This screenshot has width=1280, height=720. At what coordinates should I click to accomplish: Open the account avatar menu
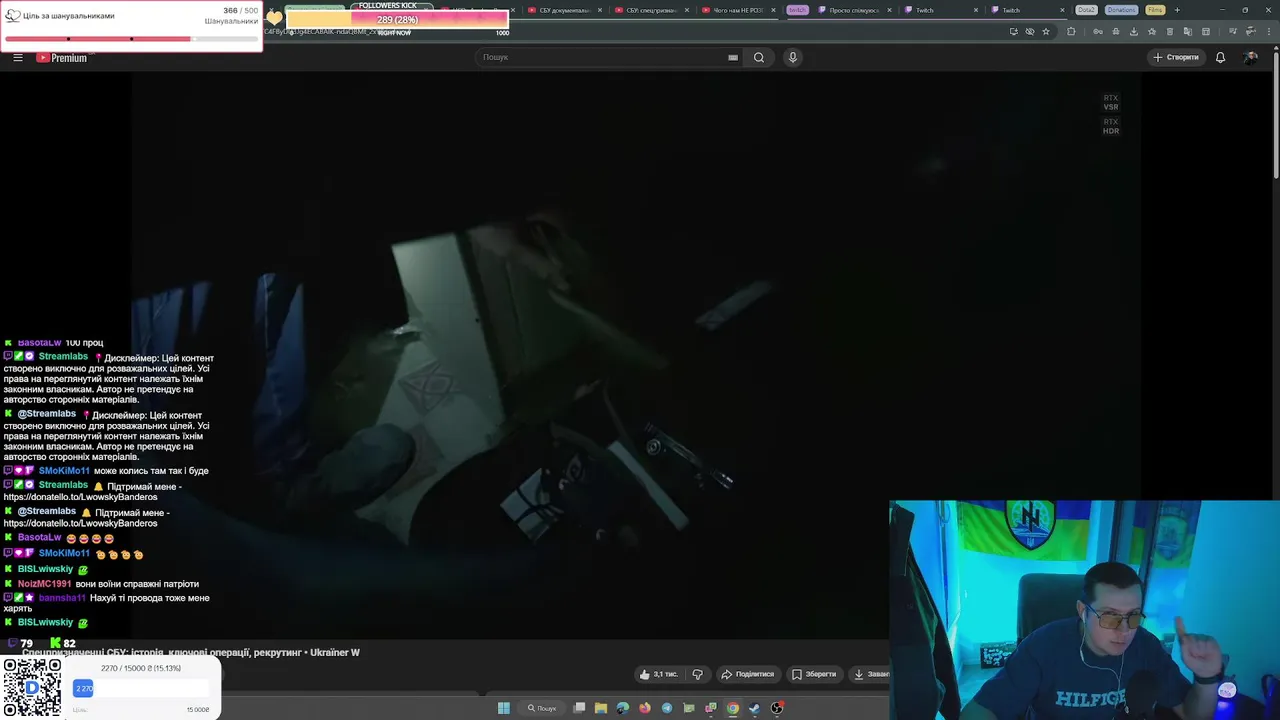point(1250,57)
